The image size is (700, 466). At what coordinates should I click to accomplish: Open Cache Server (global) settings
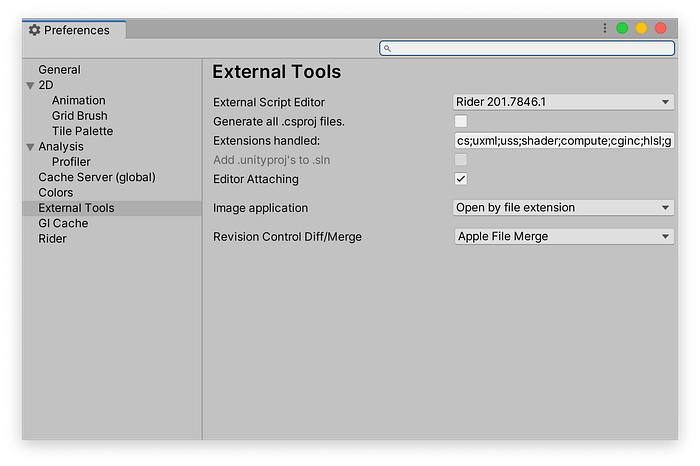point(97,177)
